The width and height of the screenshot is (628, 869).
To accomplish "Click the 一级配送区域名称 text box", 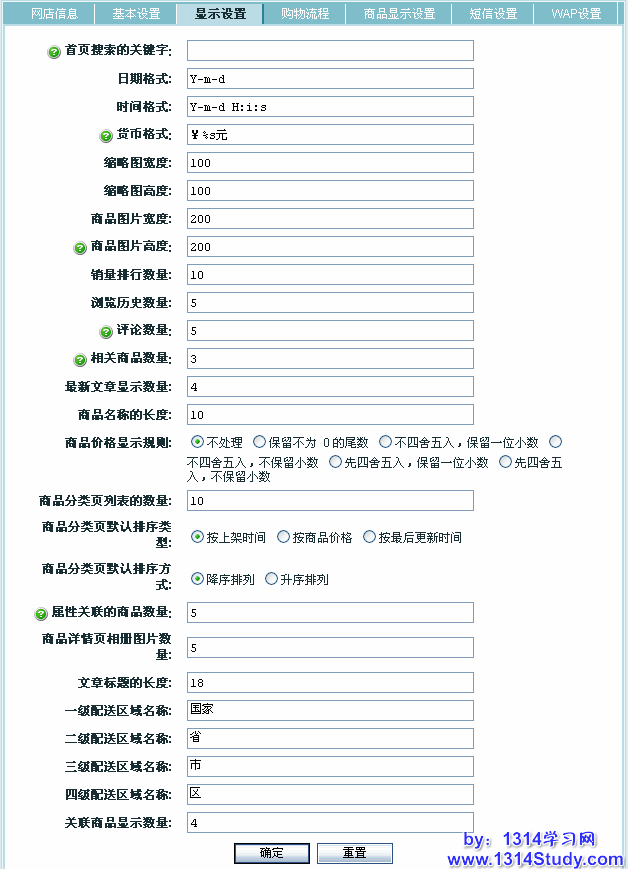I will click(x=329, y=710).
